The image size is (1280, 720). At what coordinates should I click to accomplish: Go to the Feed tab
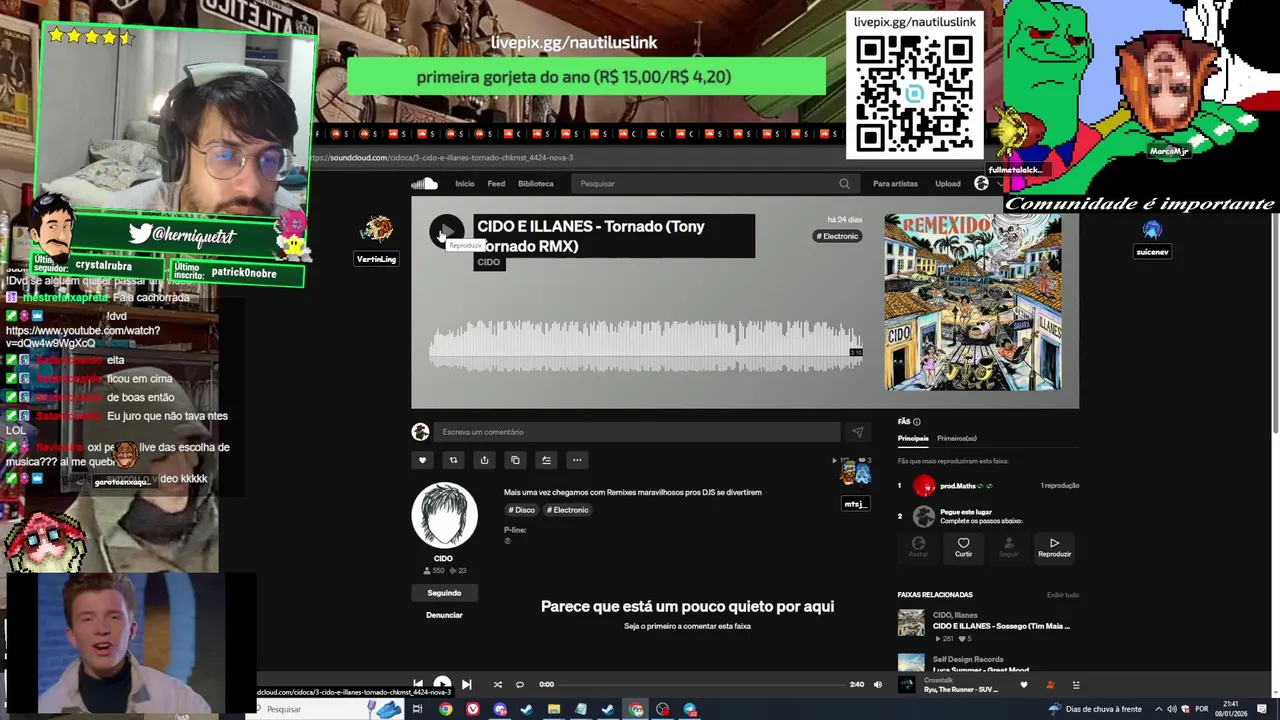pyautogui.click(x=496, y=184)
